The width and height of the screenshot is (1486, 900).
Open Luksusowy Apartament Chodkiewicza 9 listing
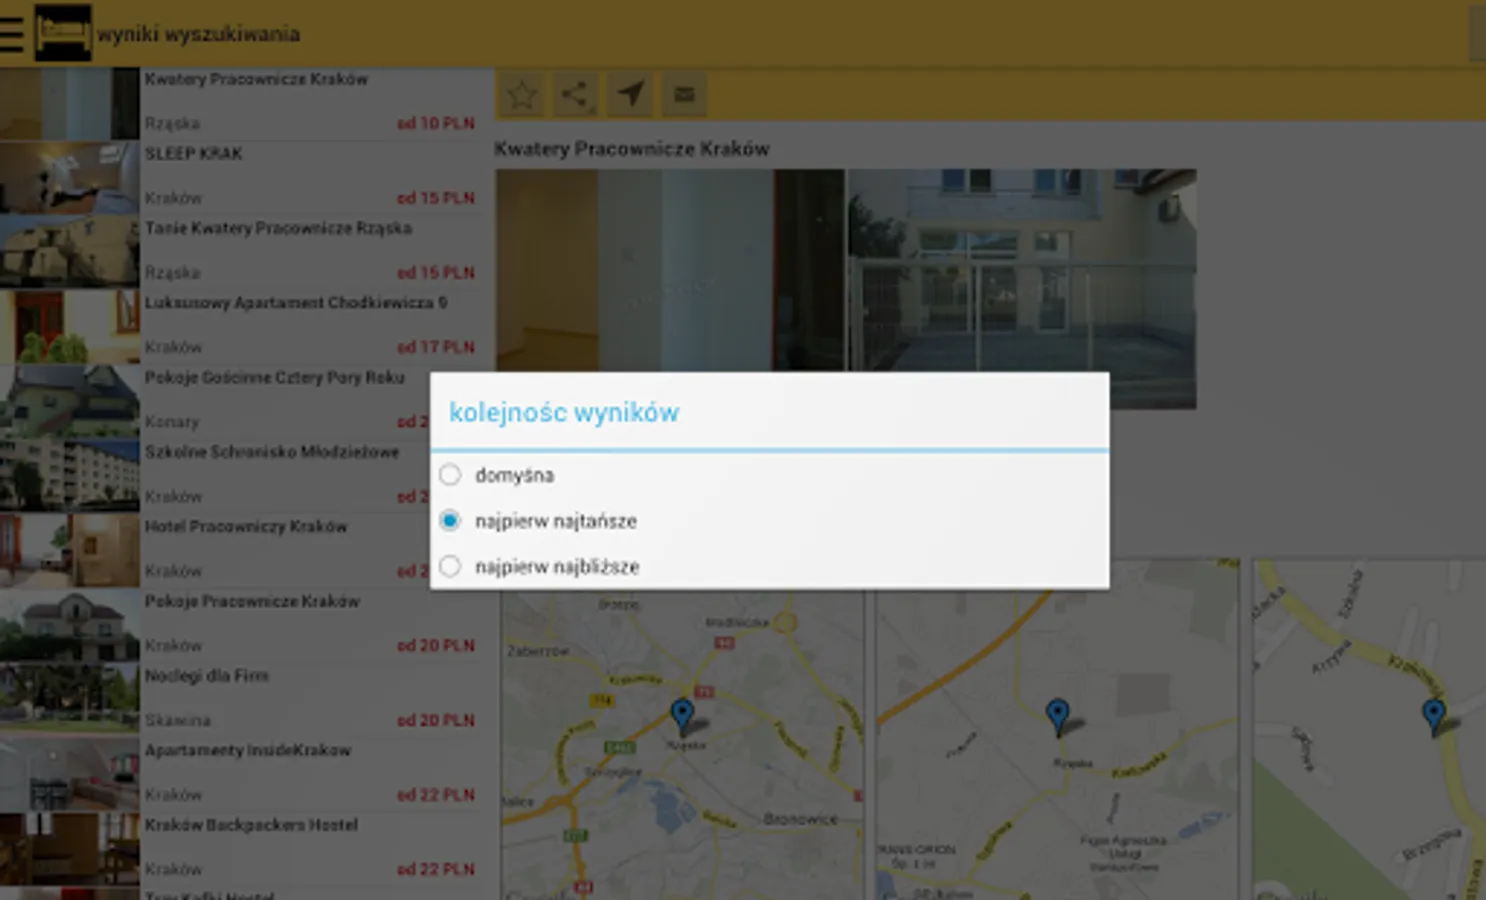240,327
